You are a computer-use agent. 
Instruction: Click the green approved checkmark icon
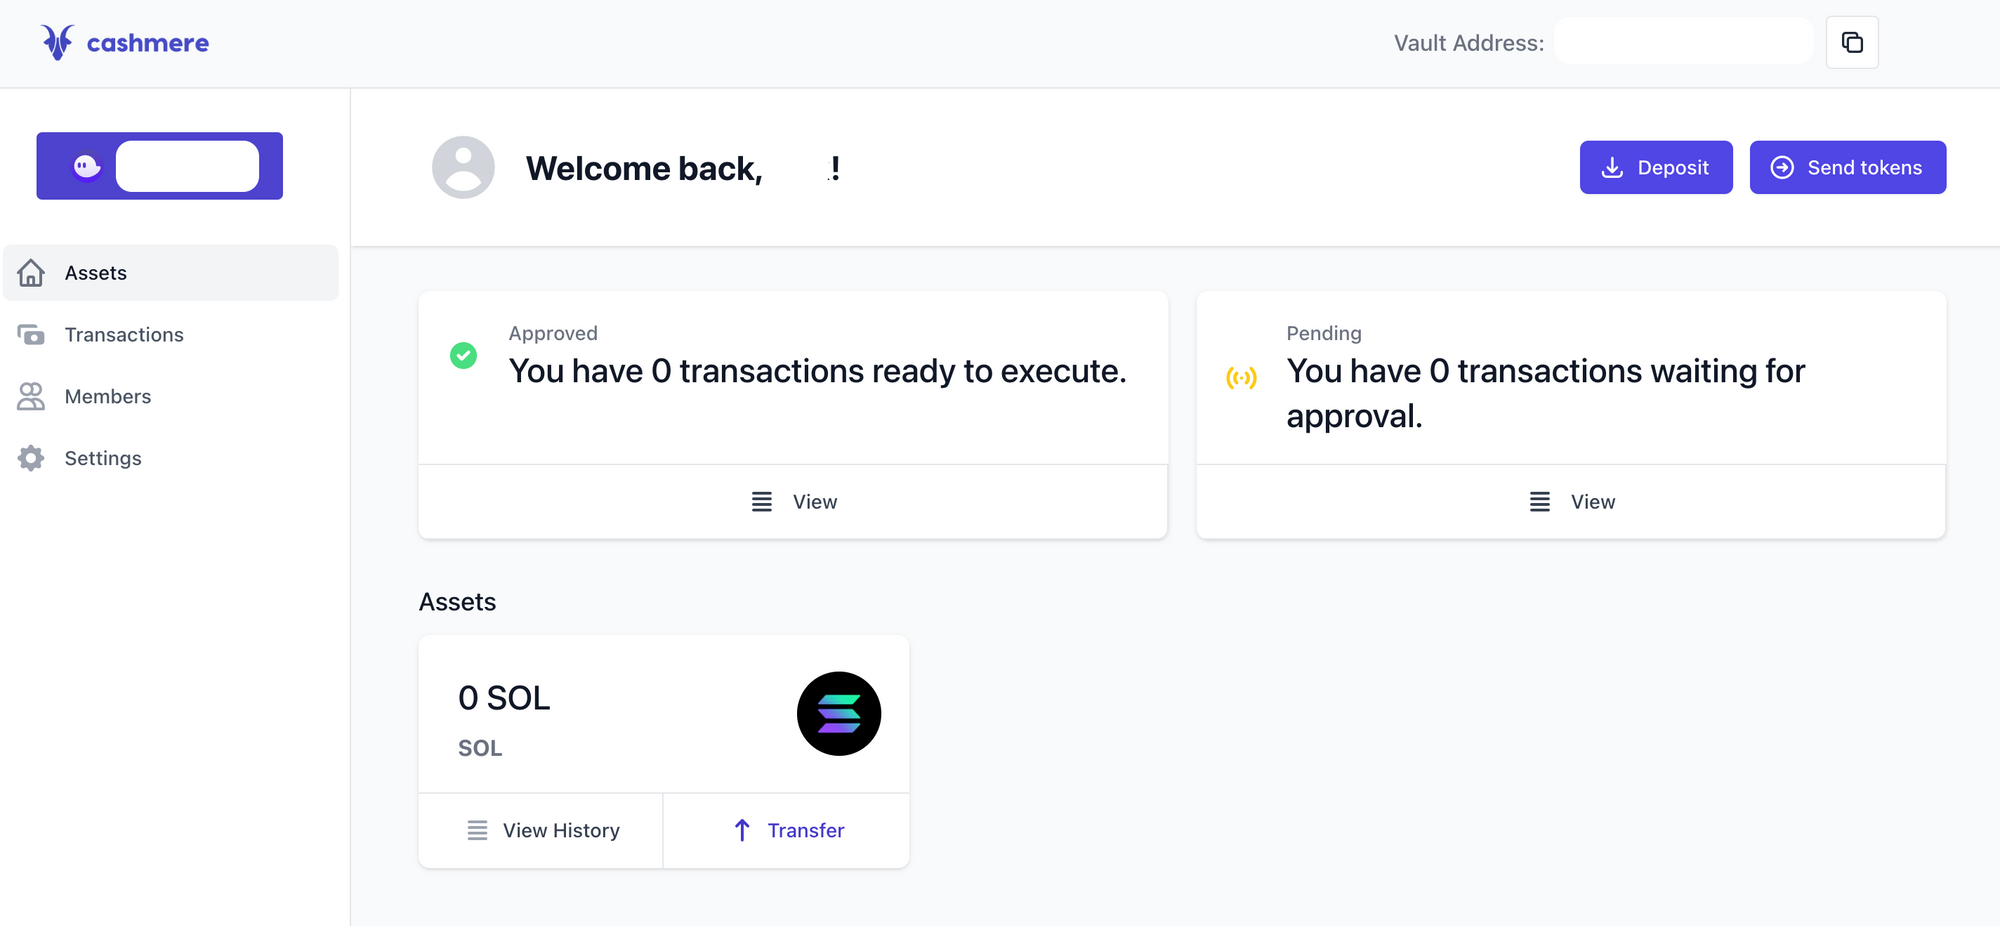click(x=463, y=355)
